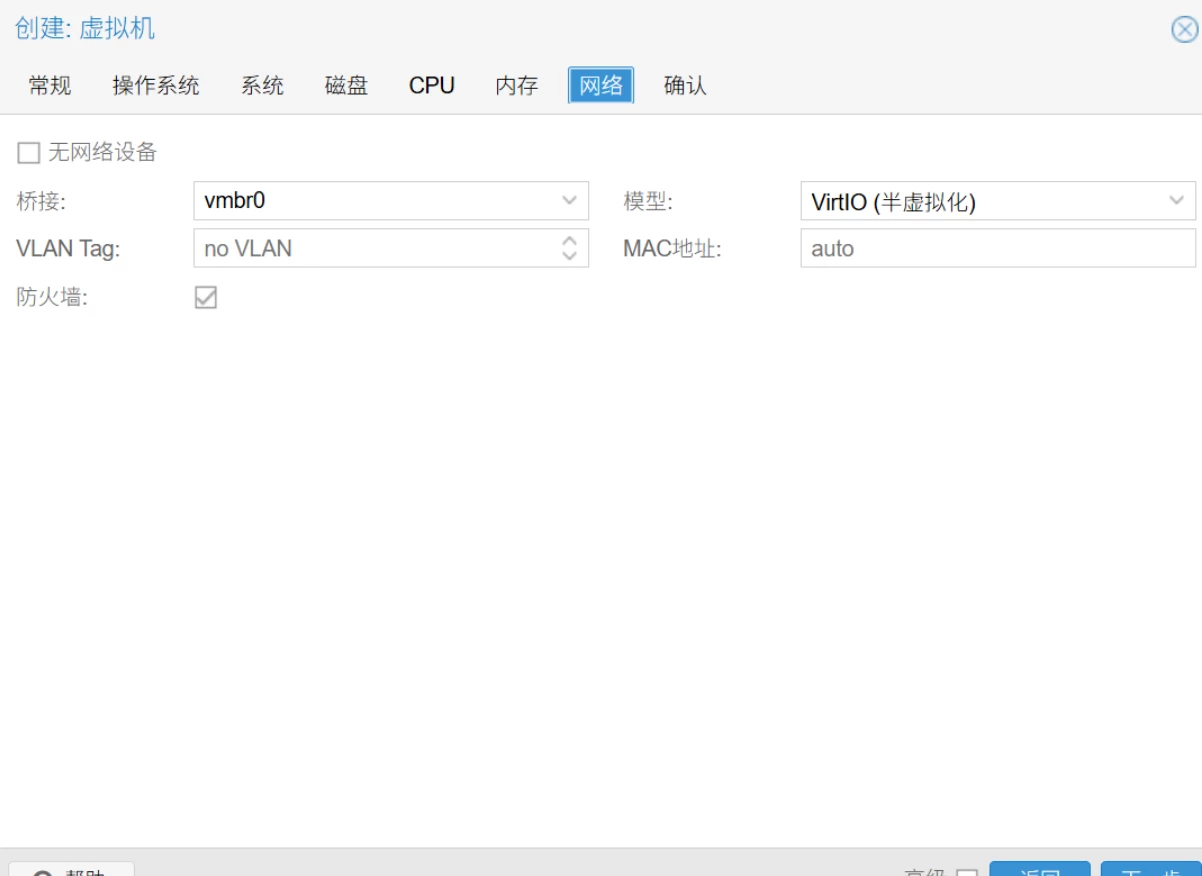Click the MAC地址 input field
1202x876 pixels.
tap(997, 249)
